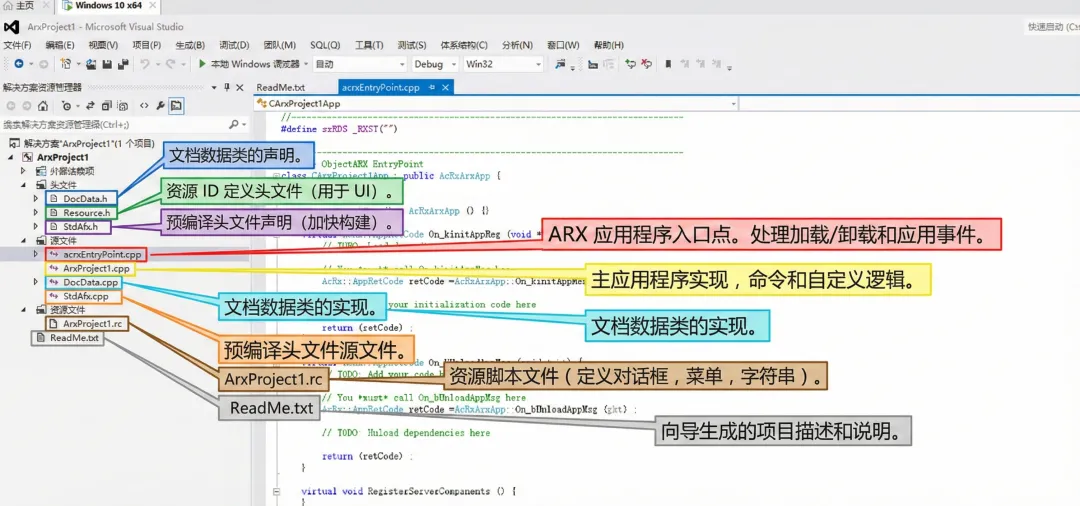Click the undo arrow icon
The image size is (1080, 506).
click(x=145, y=63)
